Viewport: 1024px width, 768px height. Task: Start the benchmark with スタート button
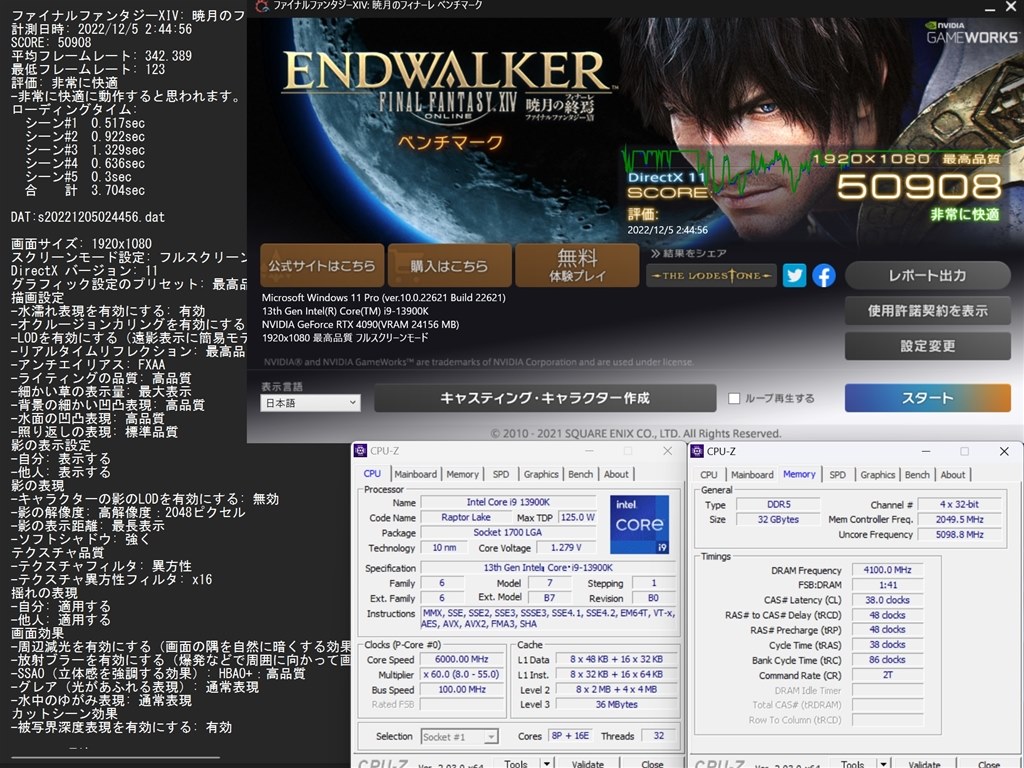927,398
